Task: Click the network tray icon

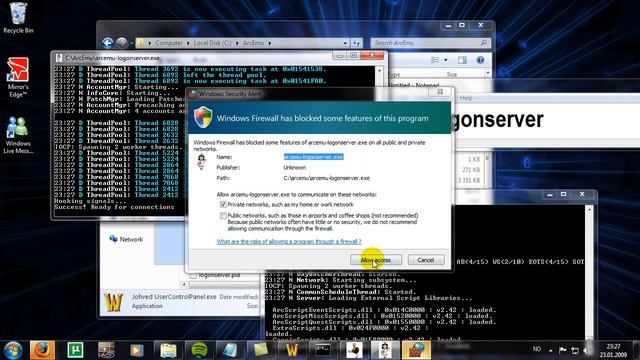Action: [575, 350]
